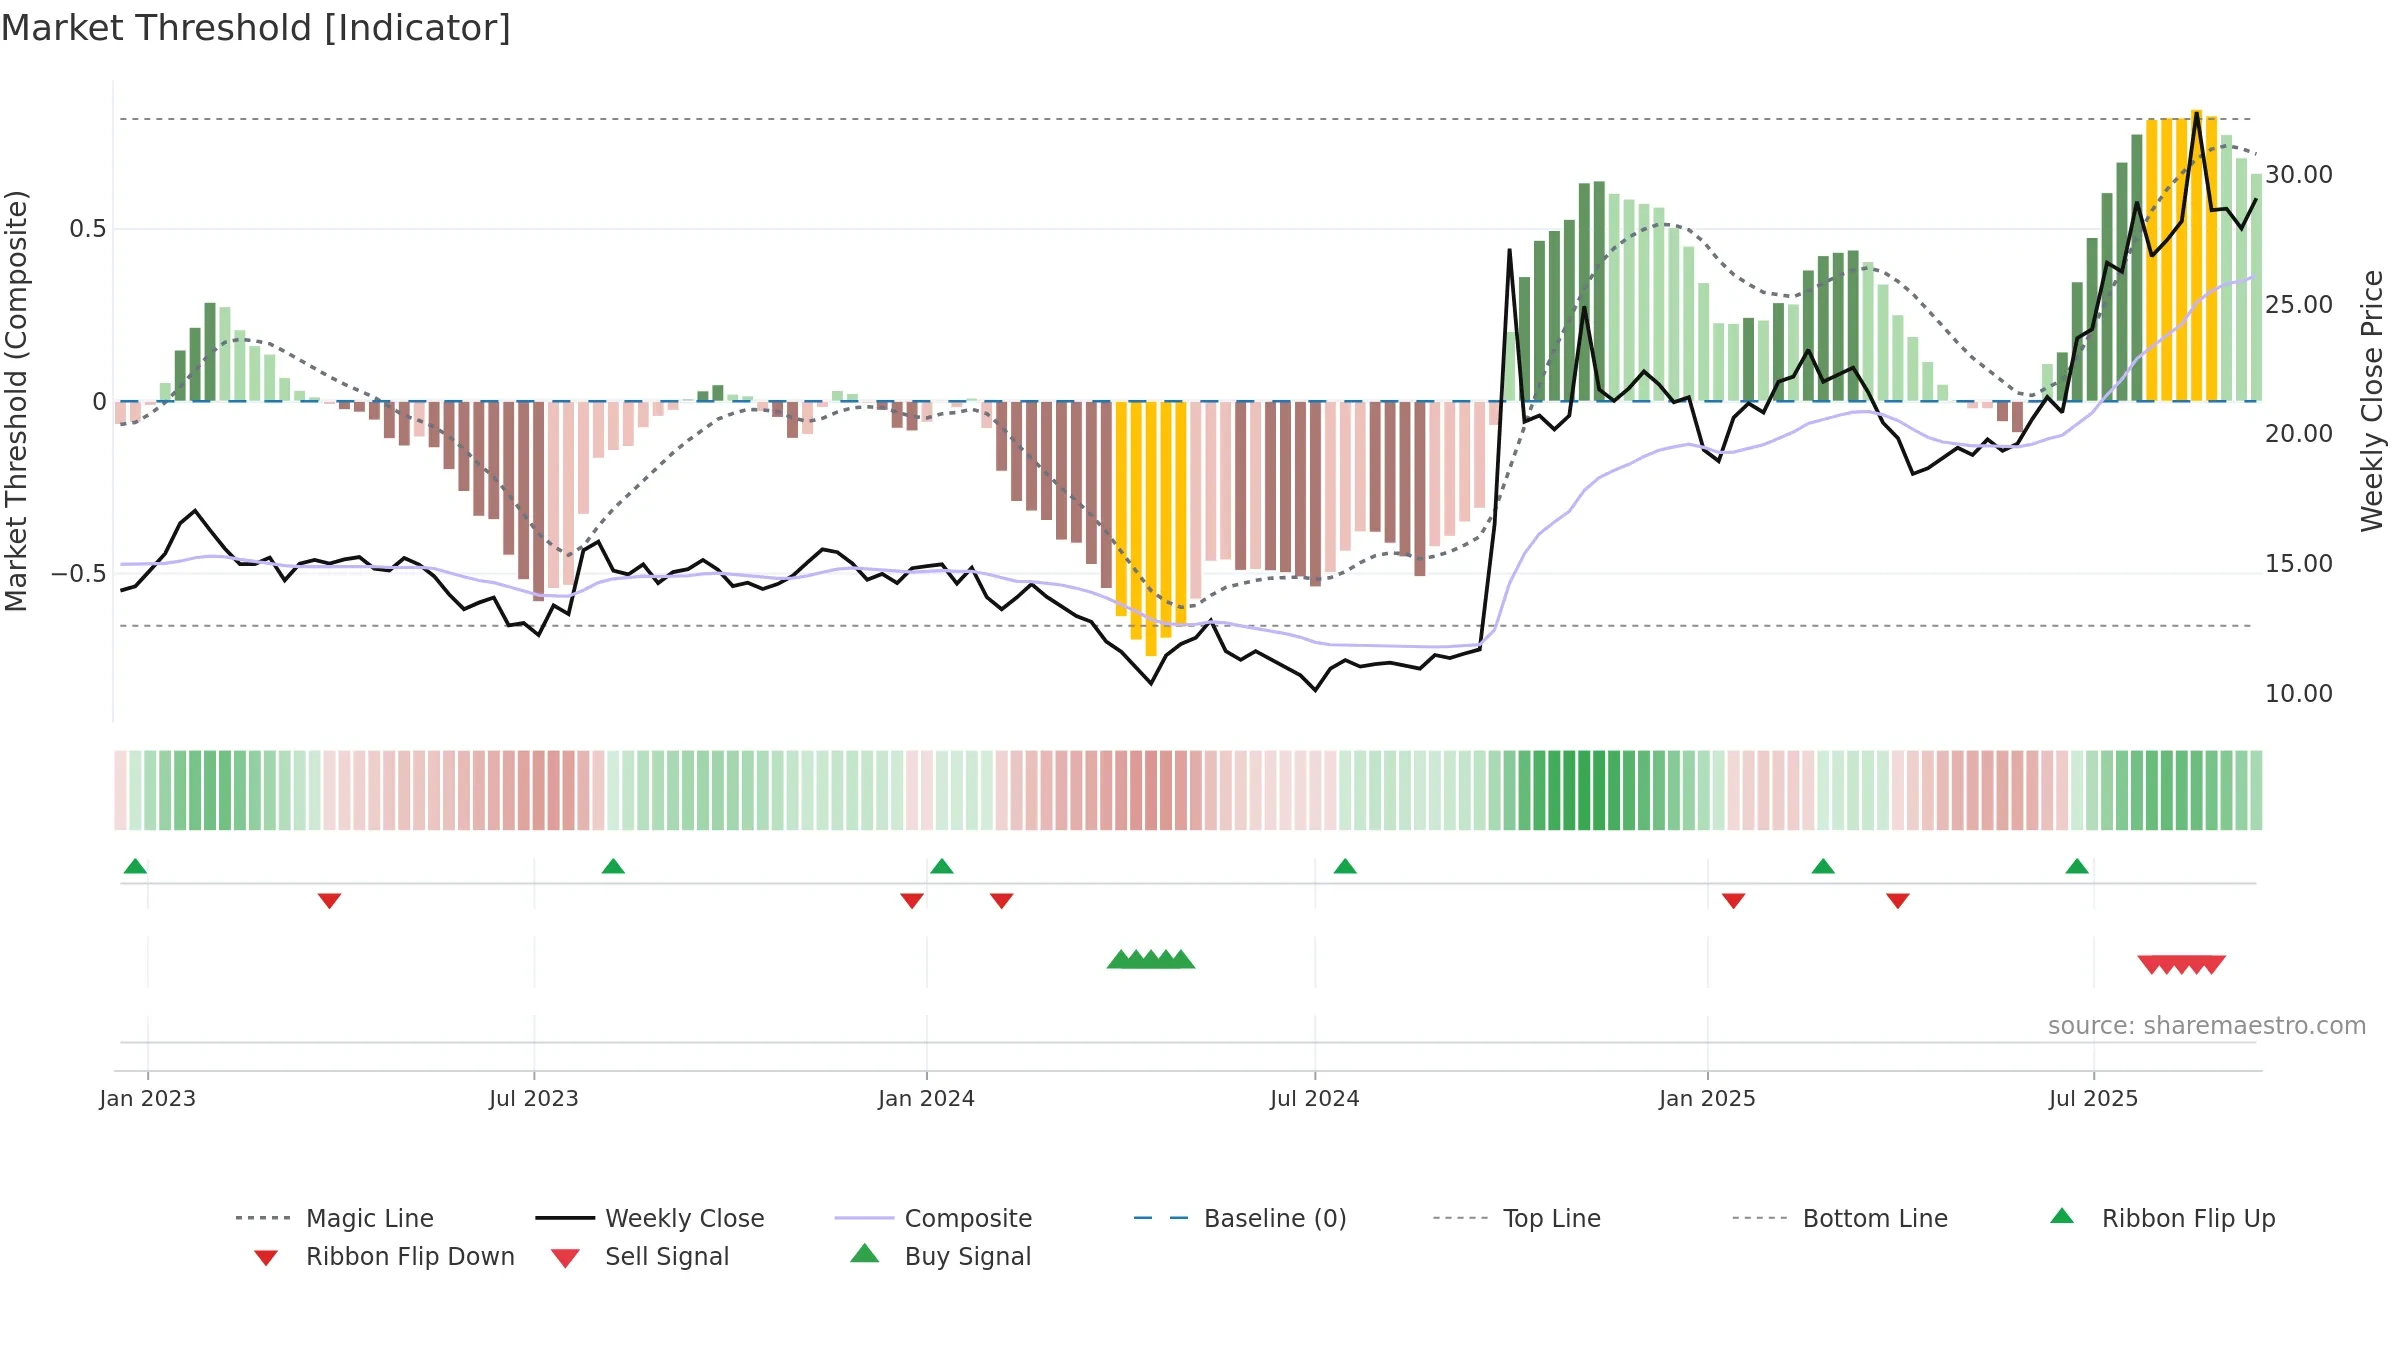Click the Weekly Close Price axis title

click(x=2372, y=401)
